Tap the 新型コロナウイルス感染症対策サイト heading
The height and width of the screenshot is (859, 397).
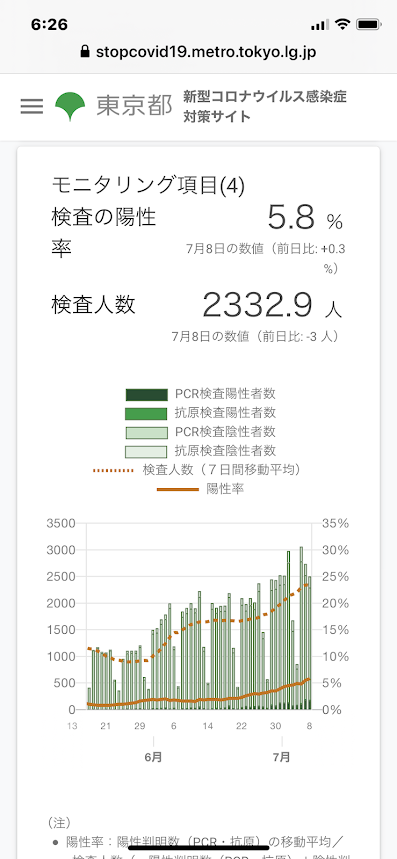265,107
